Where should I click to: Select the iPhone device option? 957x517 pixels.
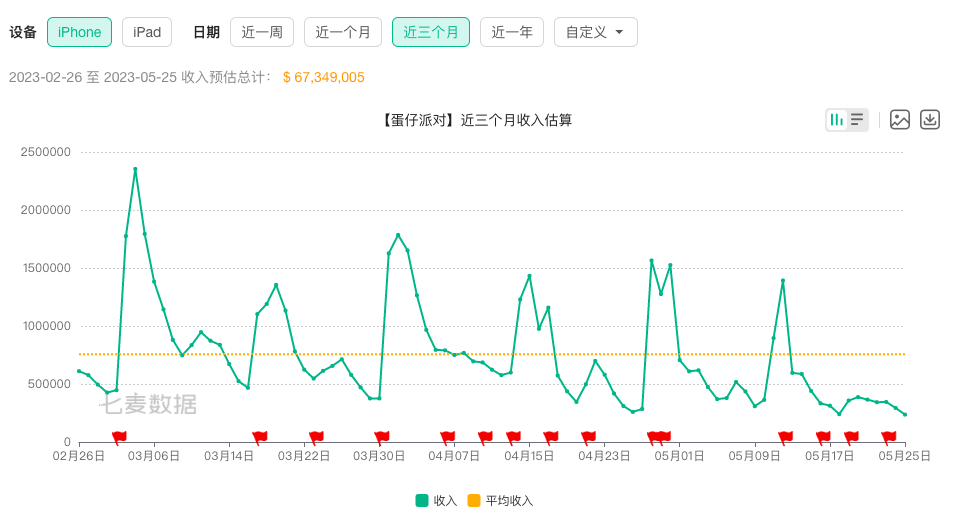[x=79, y=32]
